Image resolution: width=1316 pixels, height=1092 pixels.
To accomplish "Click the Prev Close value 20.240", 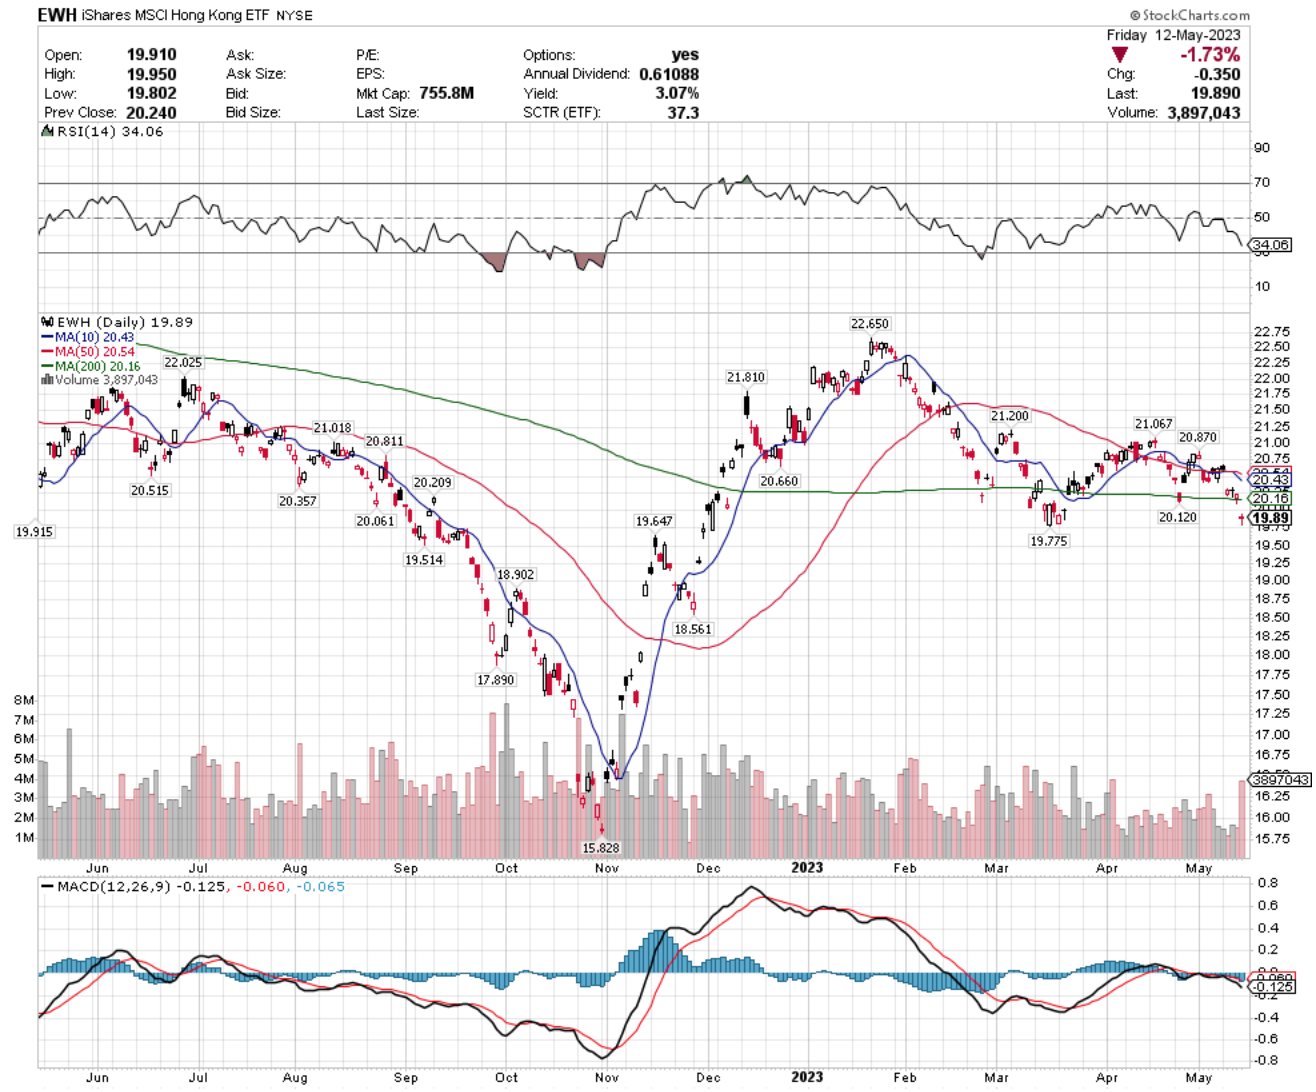I will click(151, 112).
